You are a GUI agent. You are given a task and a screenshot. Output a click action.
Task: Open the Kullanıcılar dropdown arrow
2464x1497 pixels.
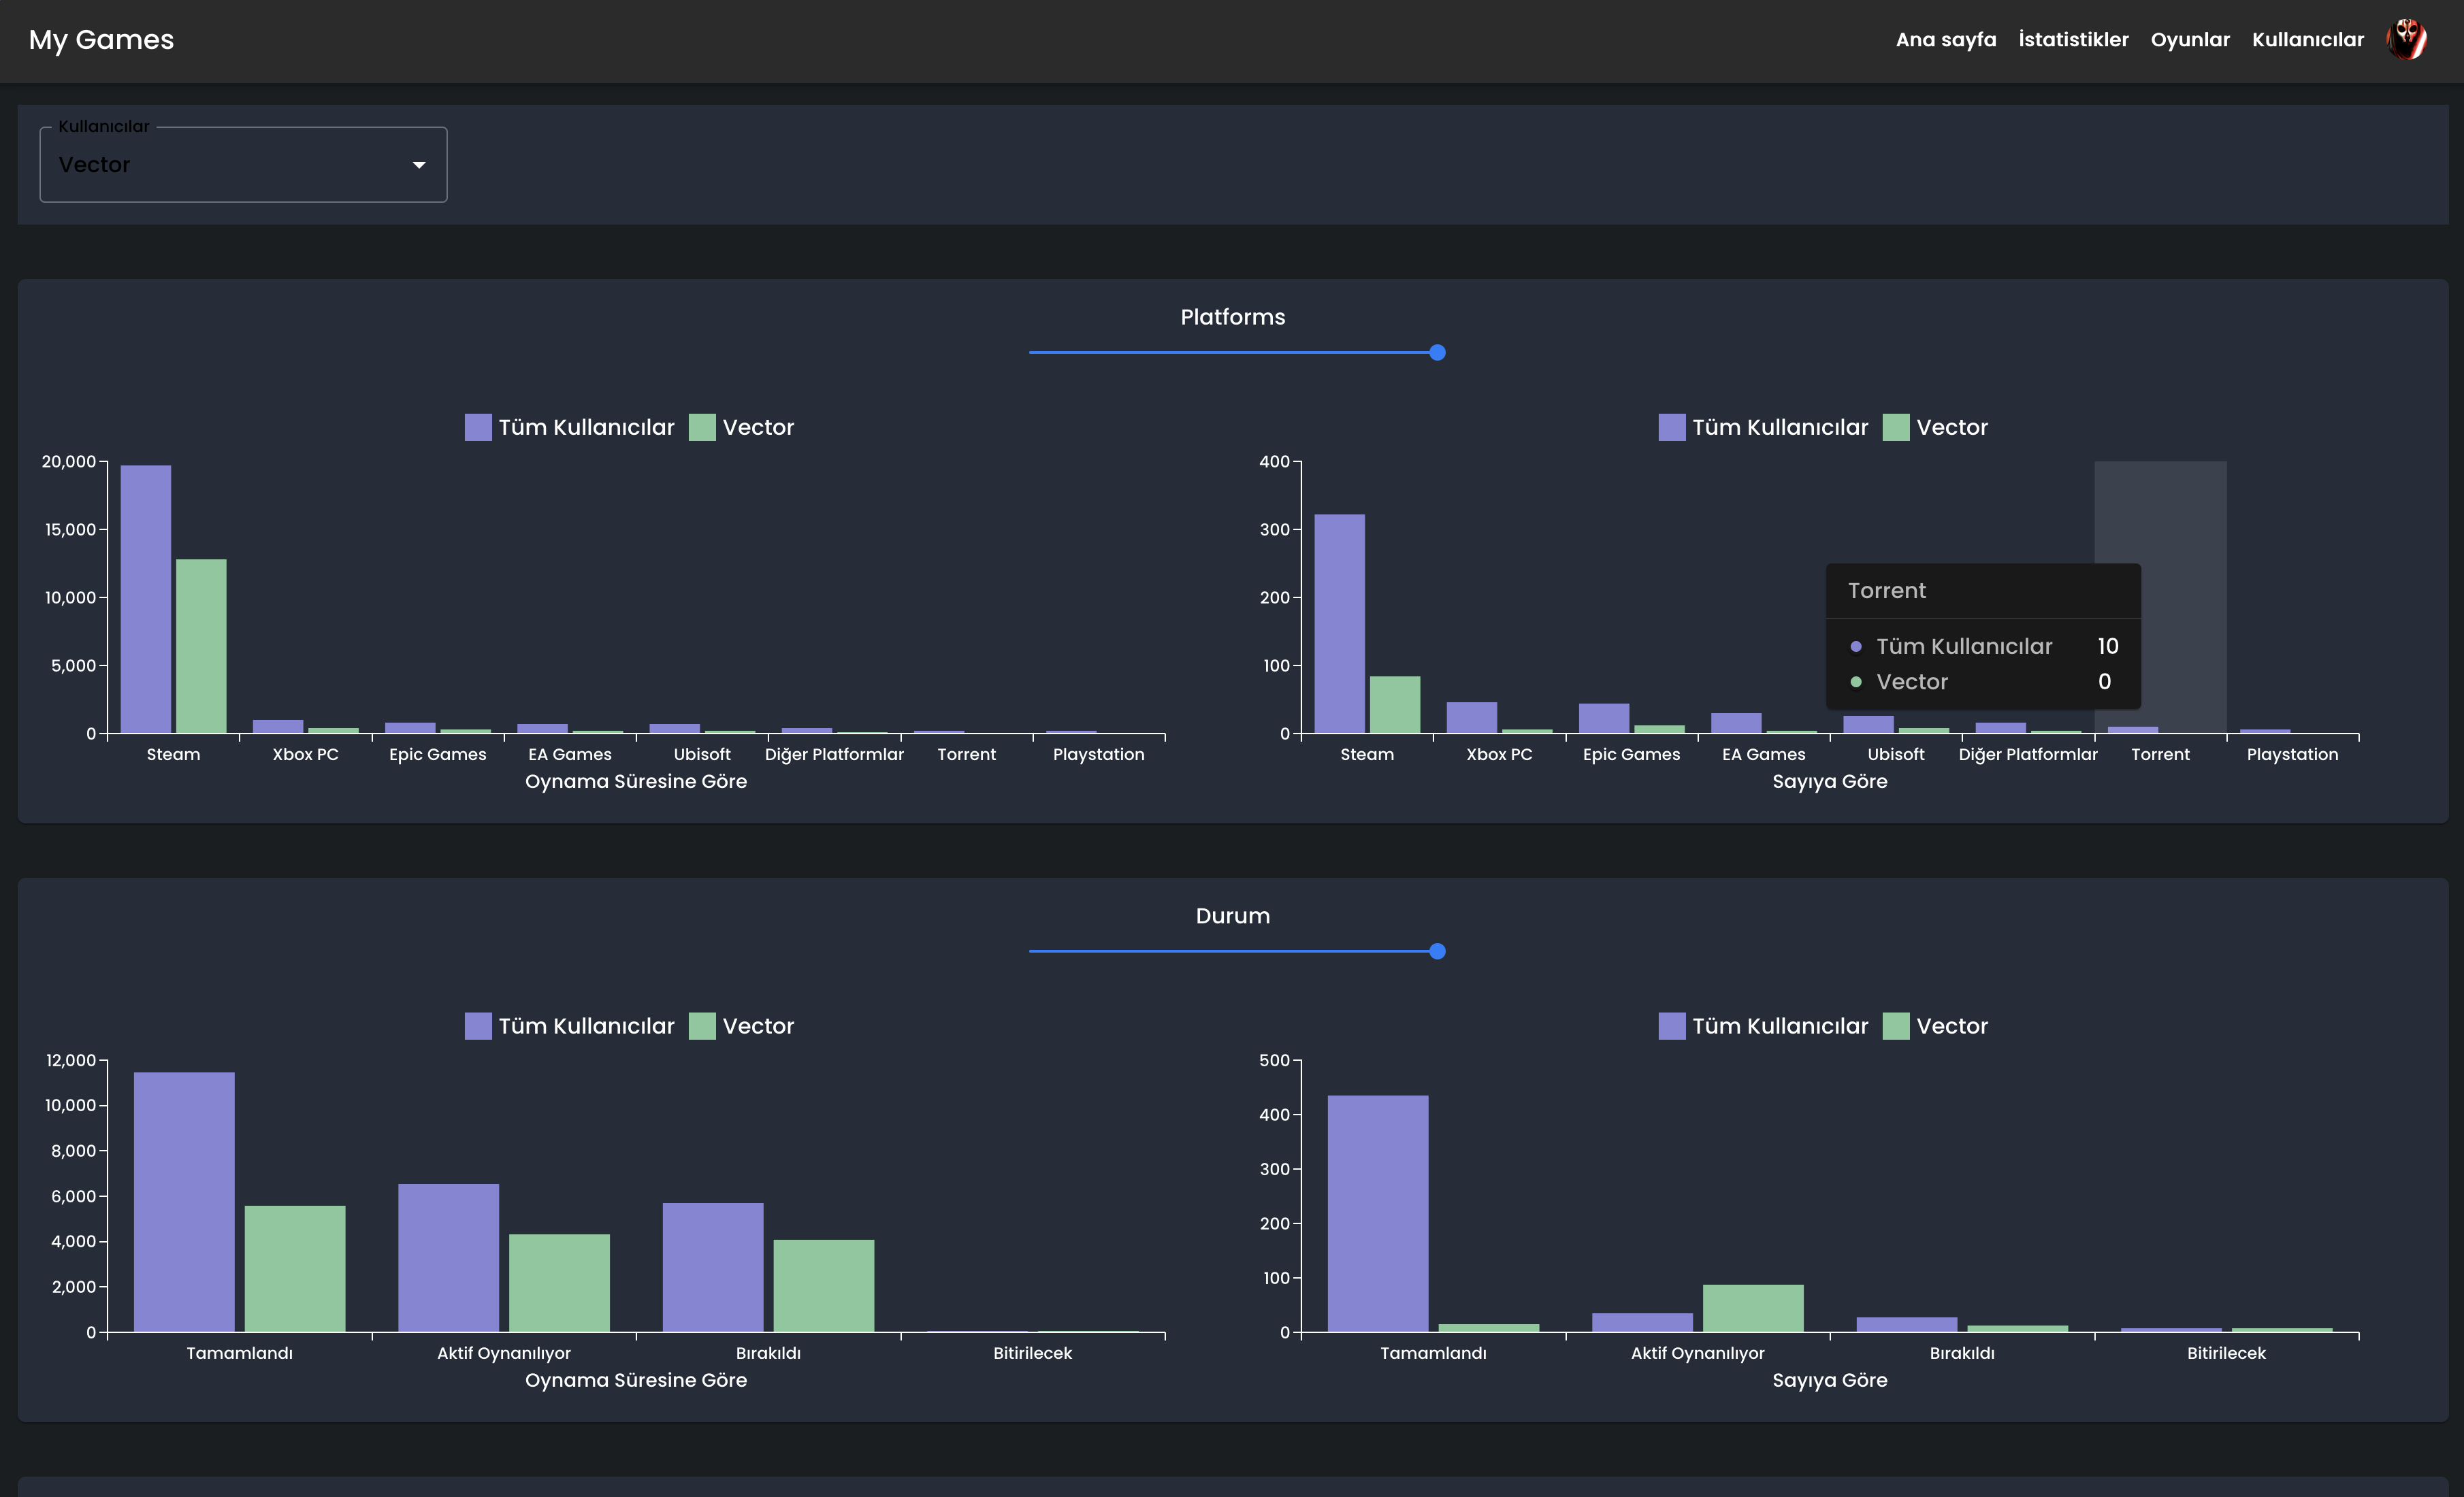click(x=419, y=165)
